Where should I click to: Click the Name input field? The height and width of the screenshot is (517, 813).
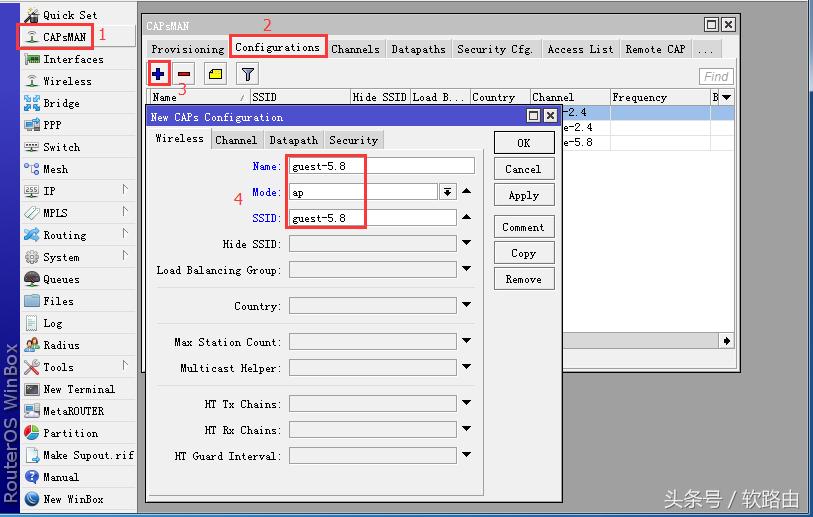pyautogui.click(x=382, y=166)
